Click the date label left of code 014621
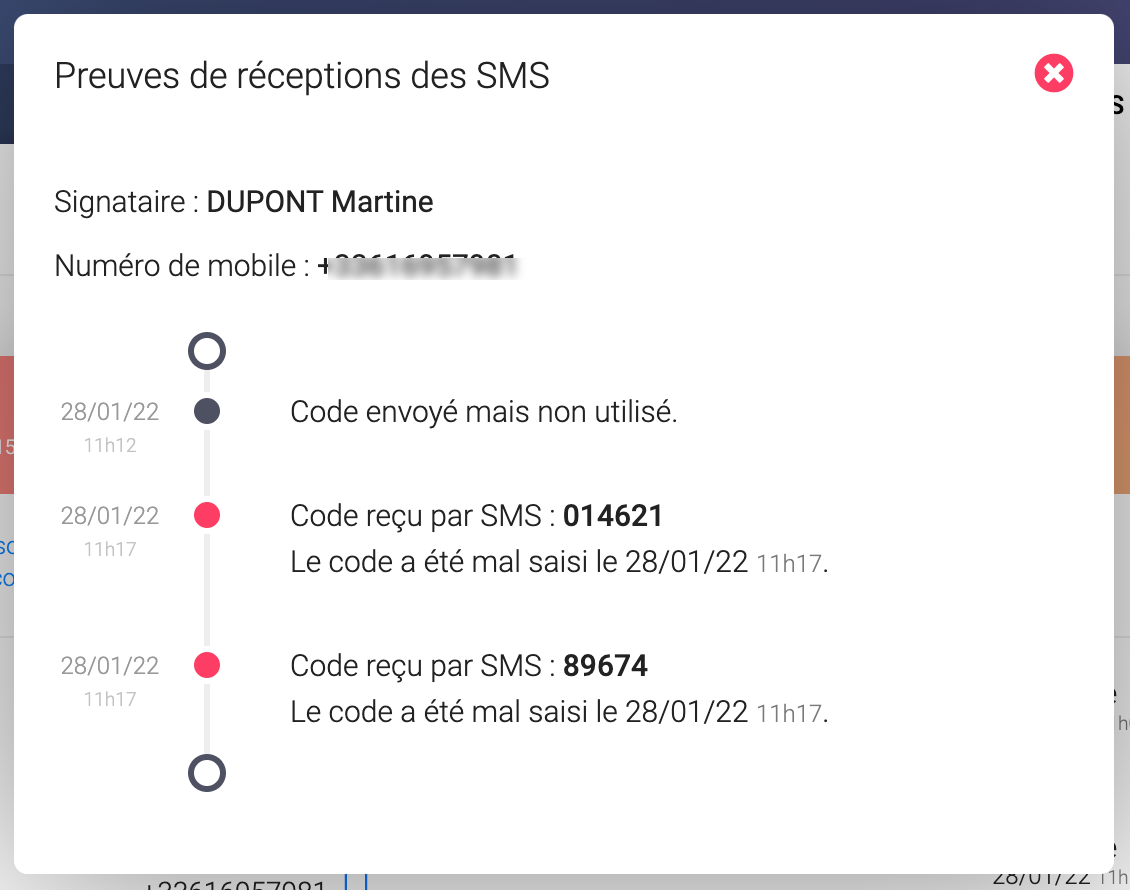Viewport: 1130px width, 890px height. [x=110, y=516]
